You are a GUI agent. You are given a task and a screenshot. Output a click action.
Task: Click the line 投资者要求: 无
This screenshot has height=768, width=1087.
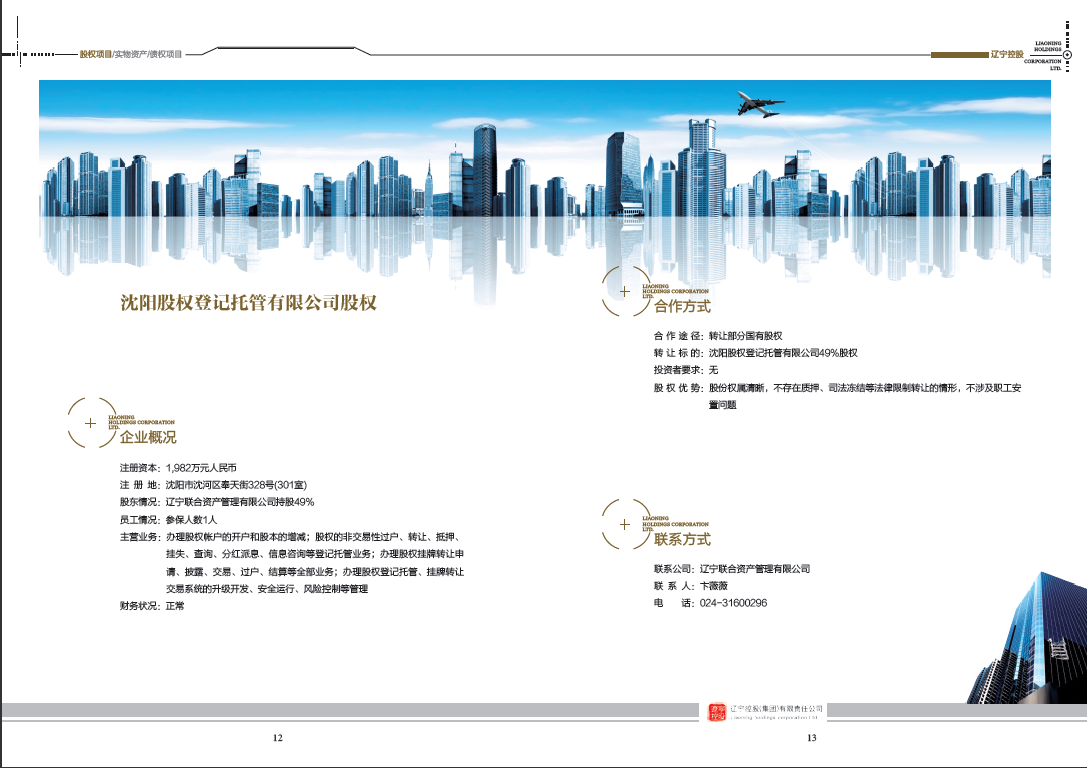(x=686, y=370)
